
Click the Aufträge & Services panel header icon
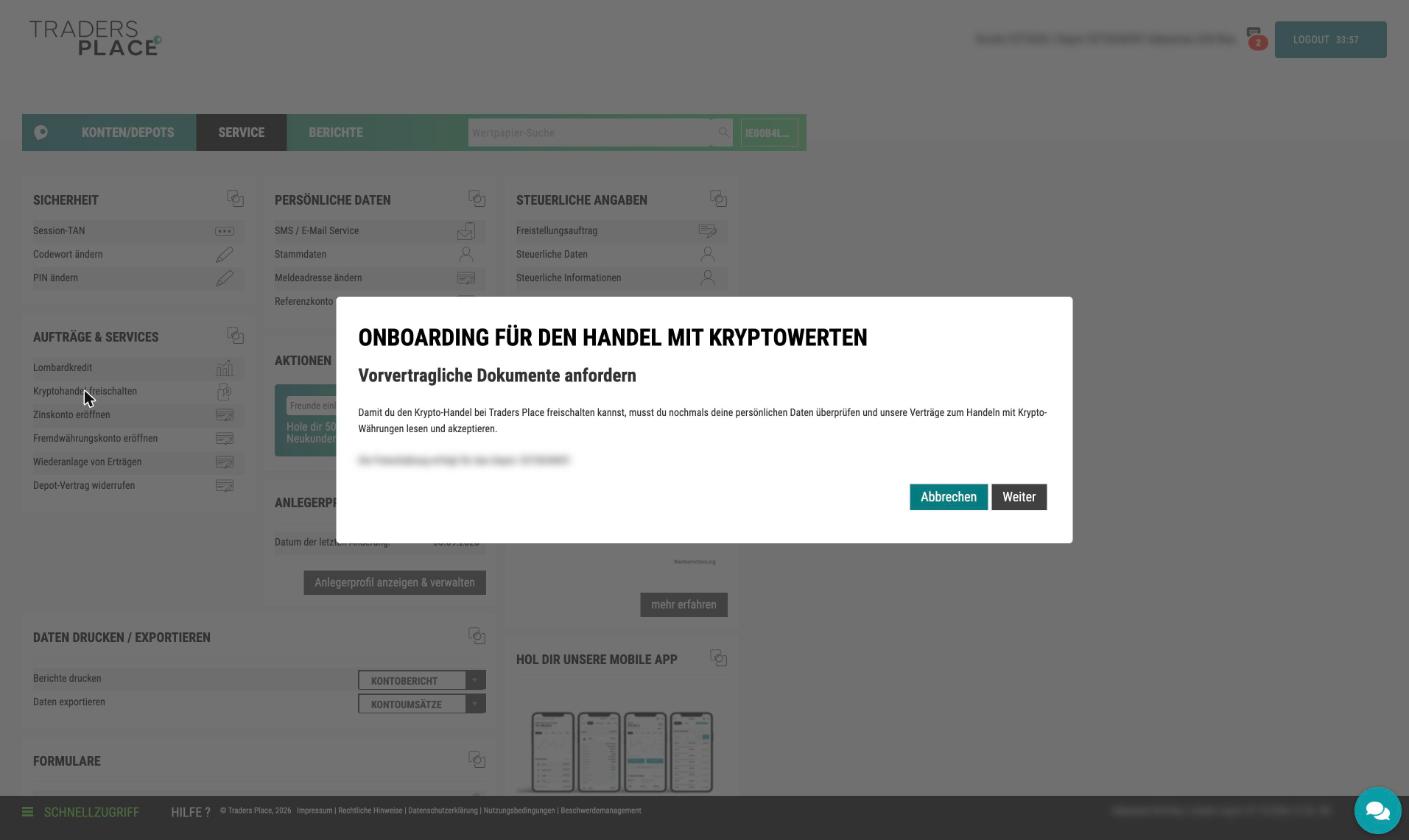click(x=235, y=336)
